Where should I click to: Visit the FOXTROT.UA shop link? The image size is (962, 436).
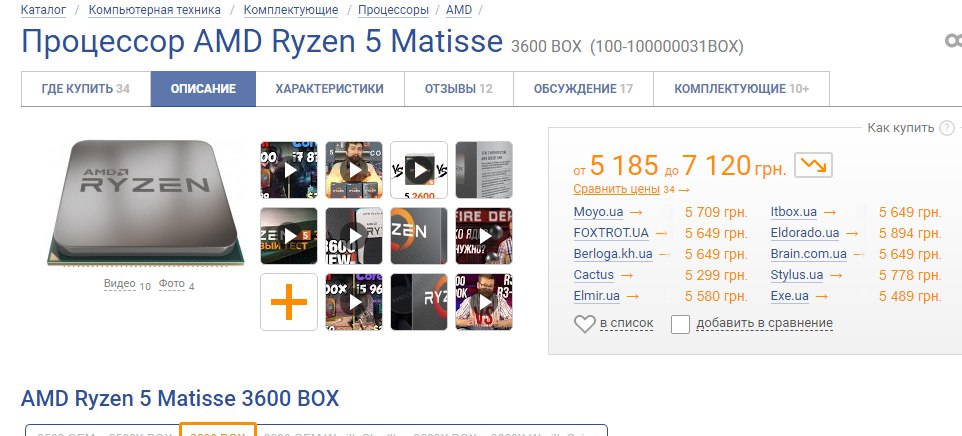(x=611, y=233)
